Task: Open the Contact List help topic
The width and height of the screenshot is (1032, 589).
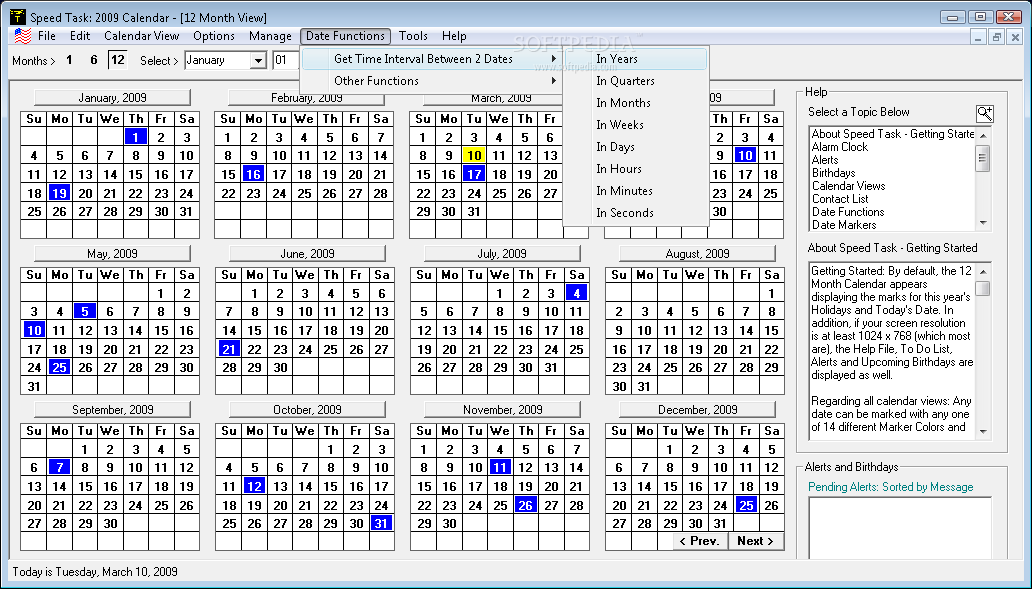Action: pyautogui.click(x=840, y=199)
